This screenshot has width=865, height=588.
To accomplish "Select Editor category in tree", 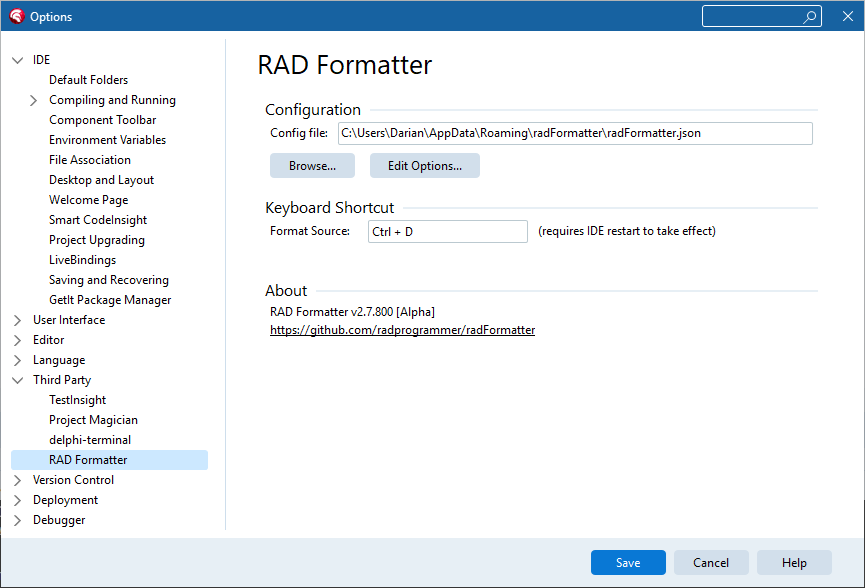I will [49, 340].
